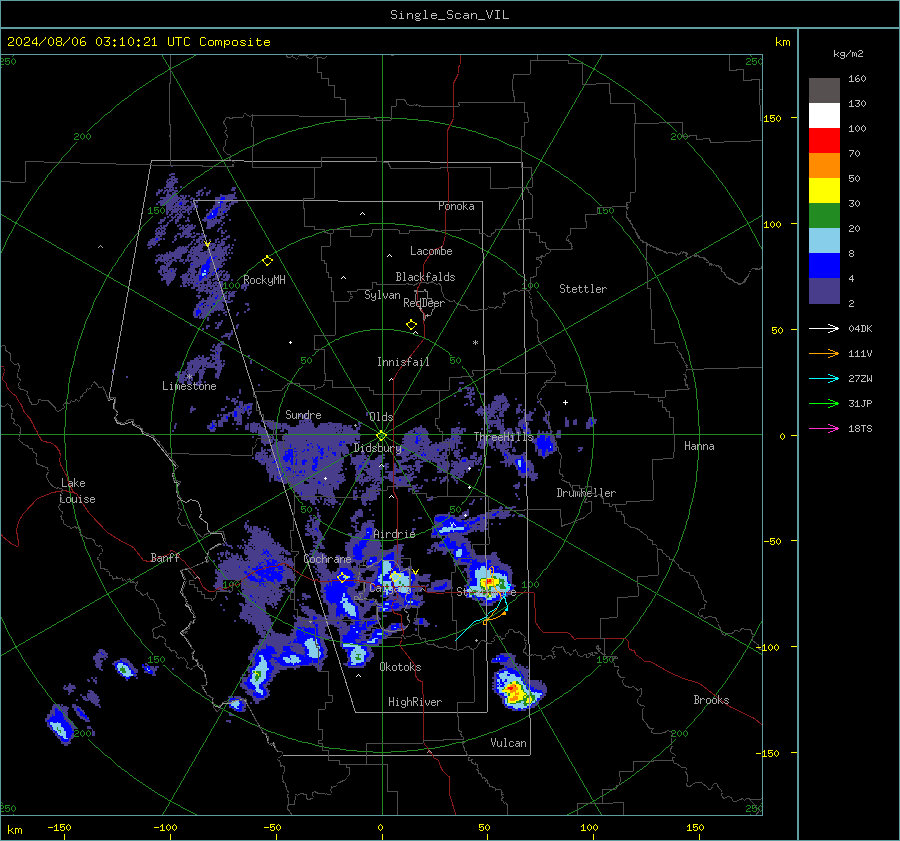Click the Brooks city label
The image size is (900, 841).
[x=711, y=700]
